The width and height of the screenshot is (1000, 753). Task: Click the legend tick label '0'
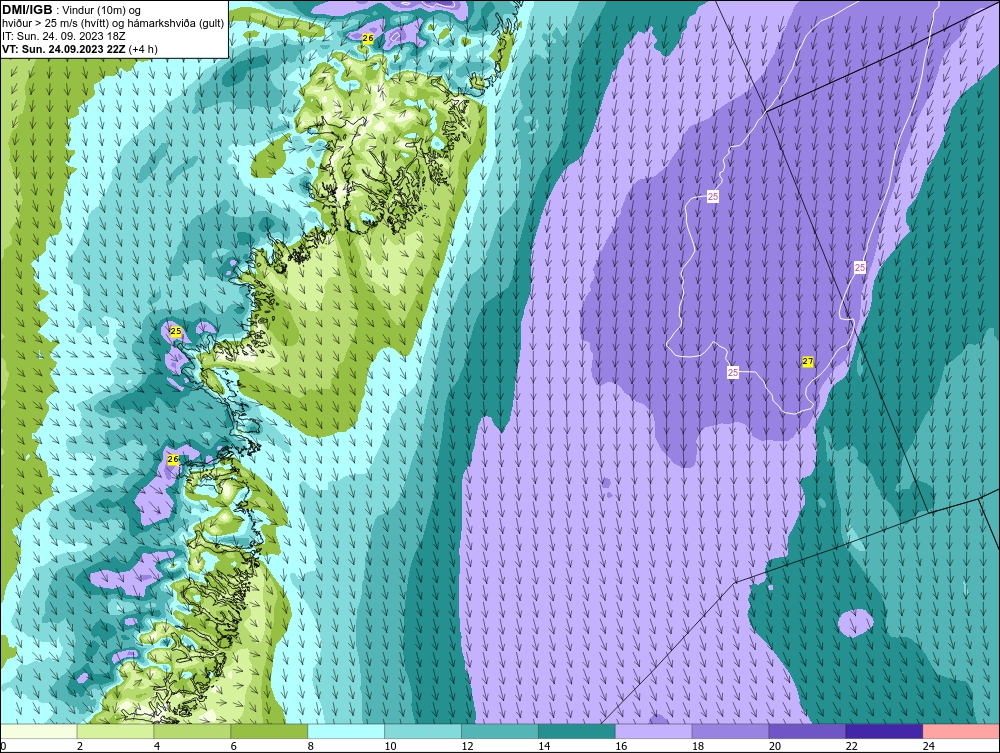pyautogui.click(x=3, y=746)
